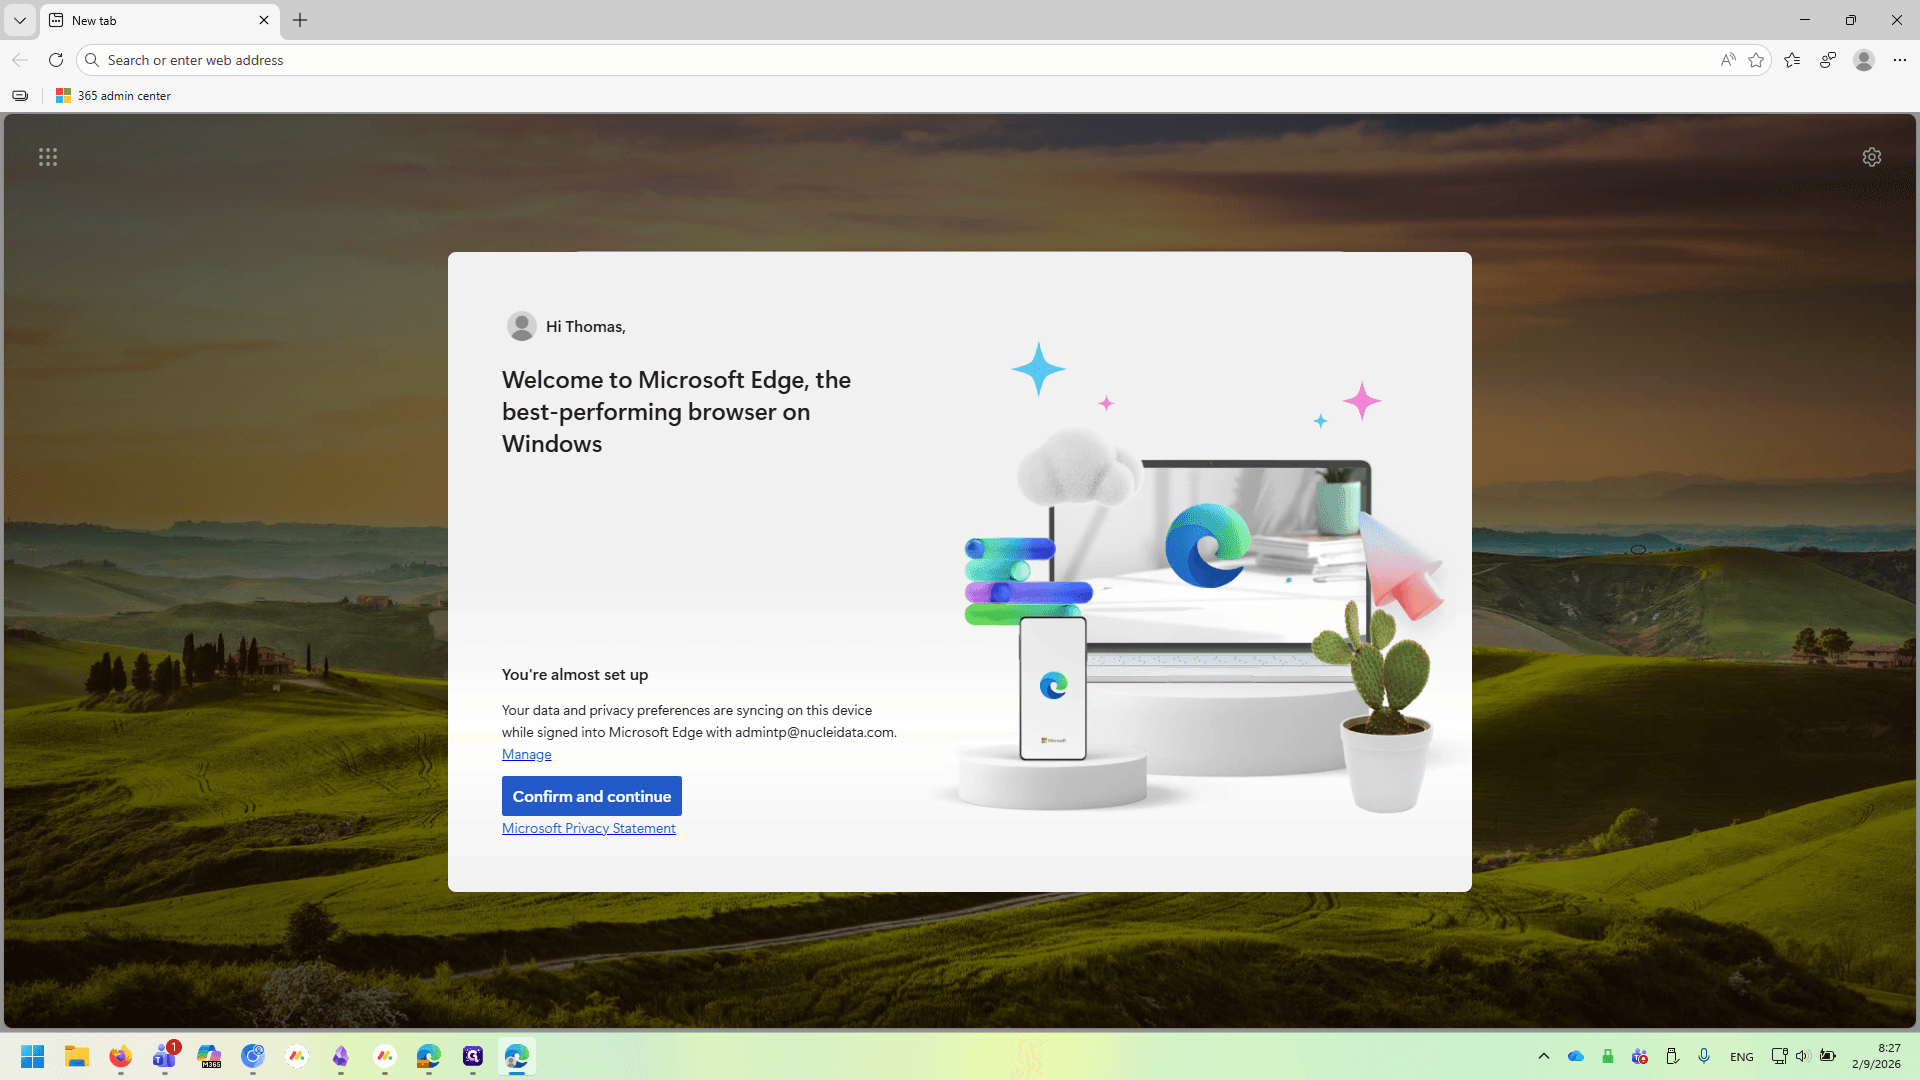The height and width of the screenshot is (1080, 1920).
Task: Open the Favorites list icon
Action: click(1792, 60)
